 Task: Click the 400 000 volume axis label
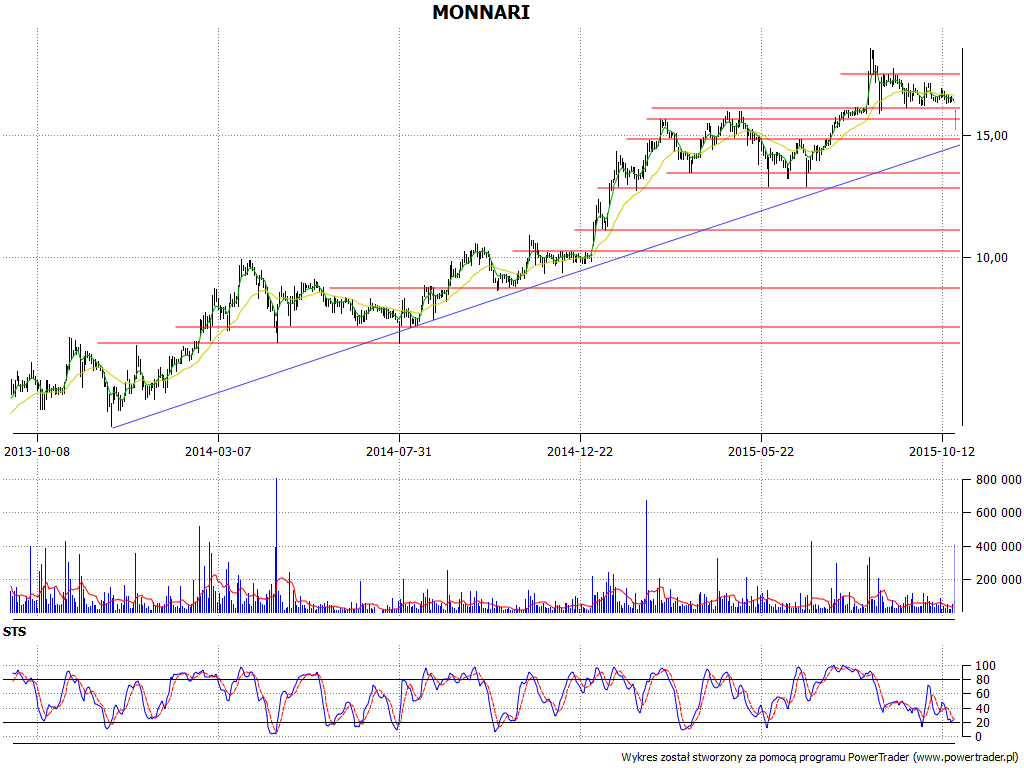(x=999, y=547)
